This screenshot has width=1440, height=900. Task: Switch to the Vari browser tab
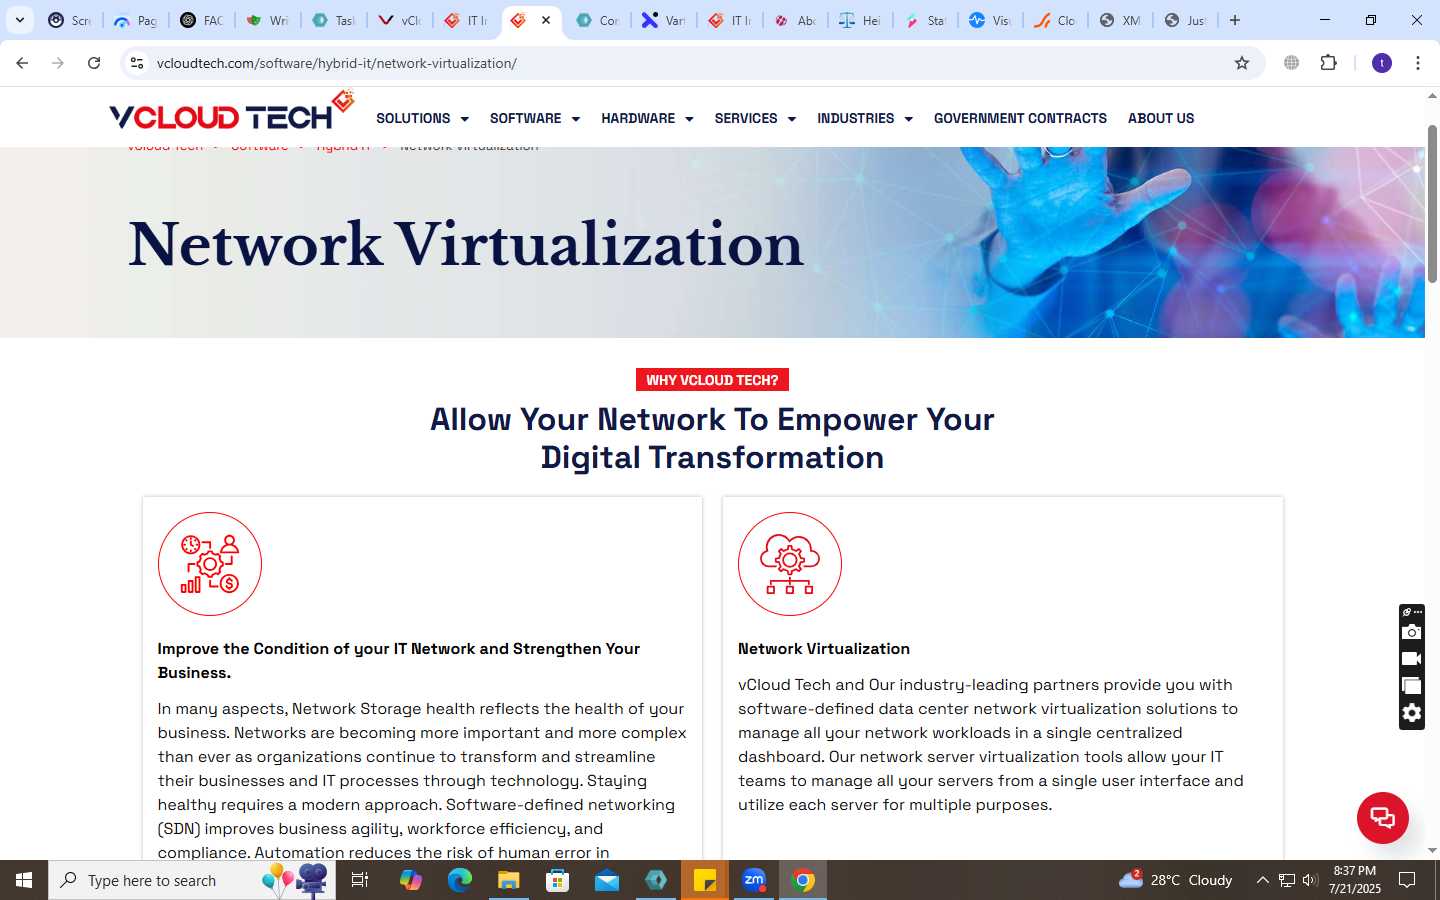tap(663, 20)
